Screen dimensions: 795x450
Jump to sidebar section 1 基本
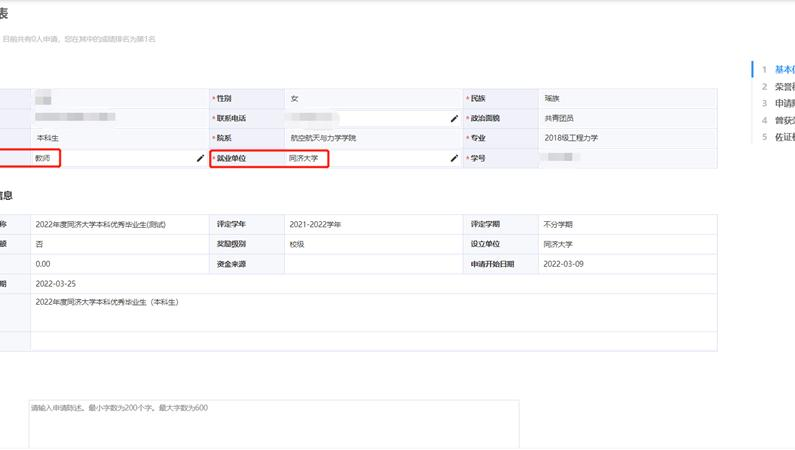[777, 69]
